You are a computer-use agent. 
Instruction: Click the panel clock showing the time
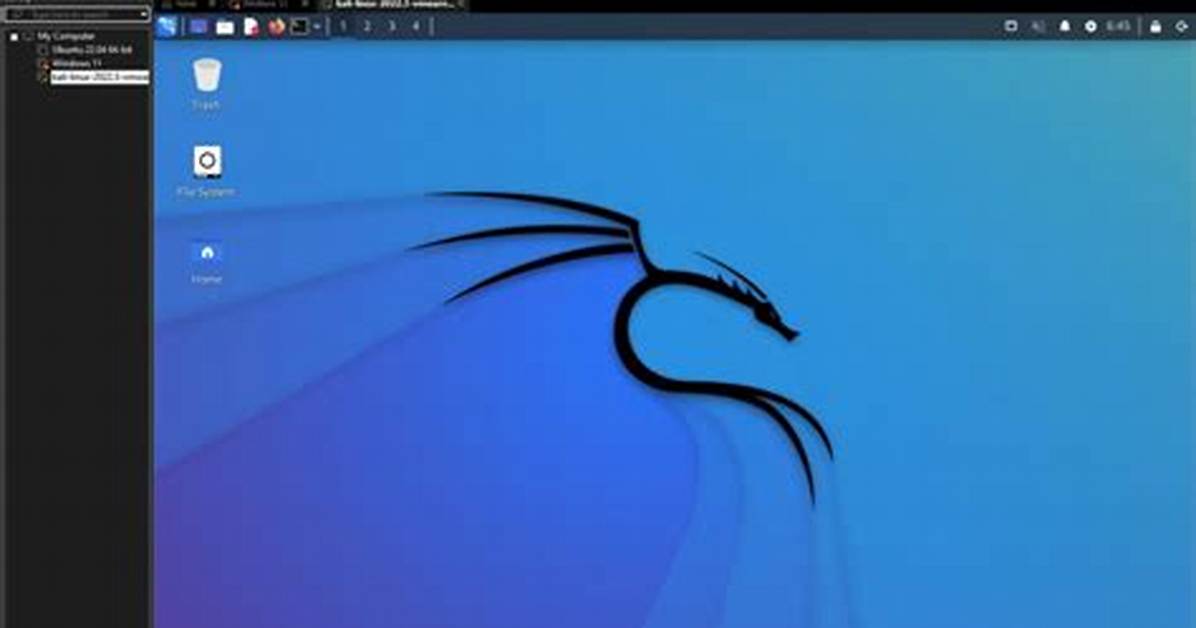1118,26
